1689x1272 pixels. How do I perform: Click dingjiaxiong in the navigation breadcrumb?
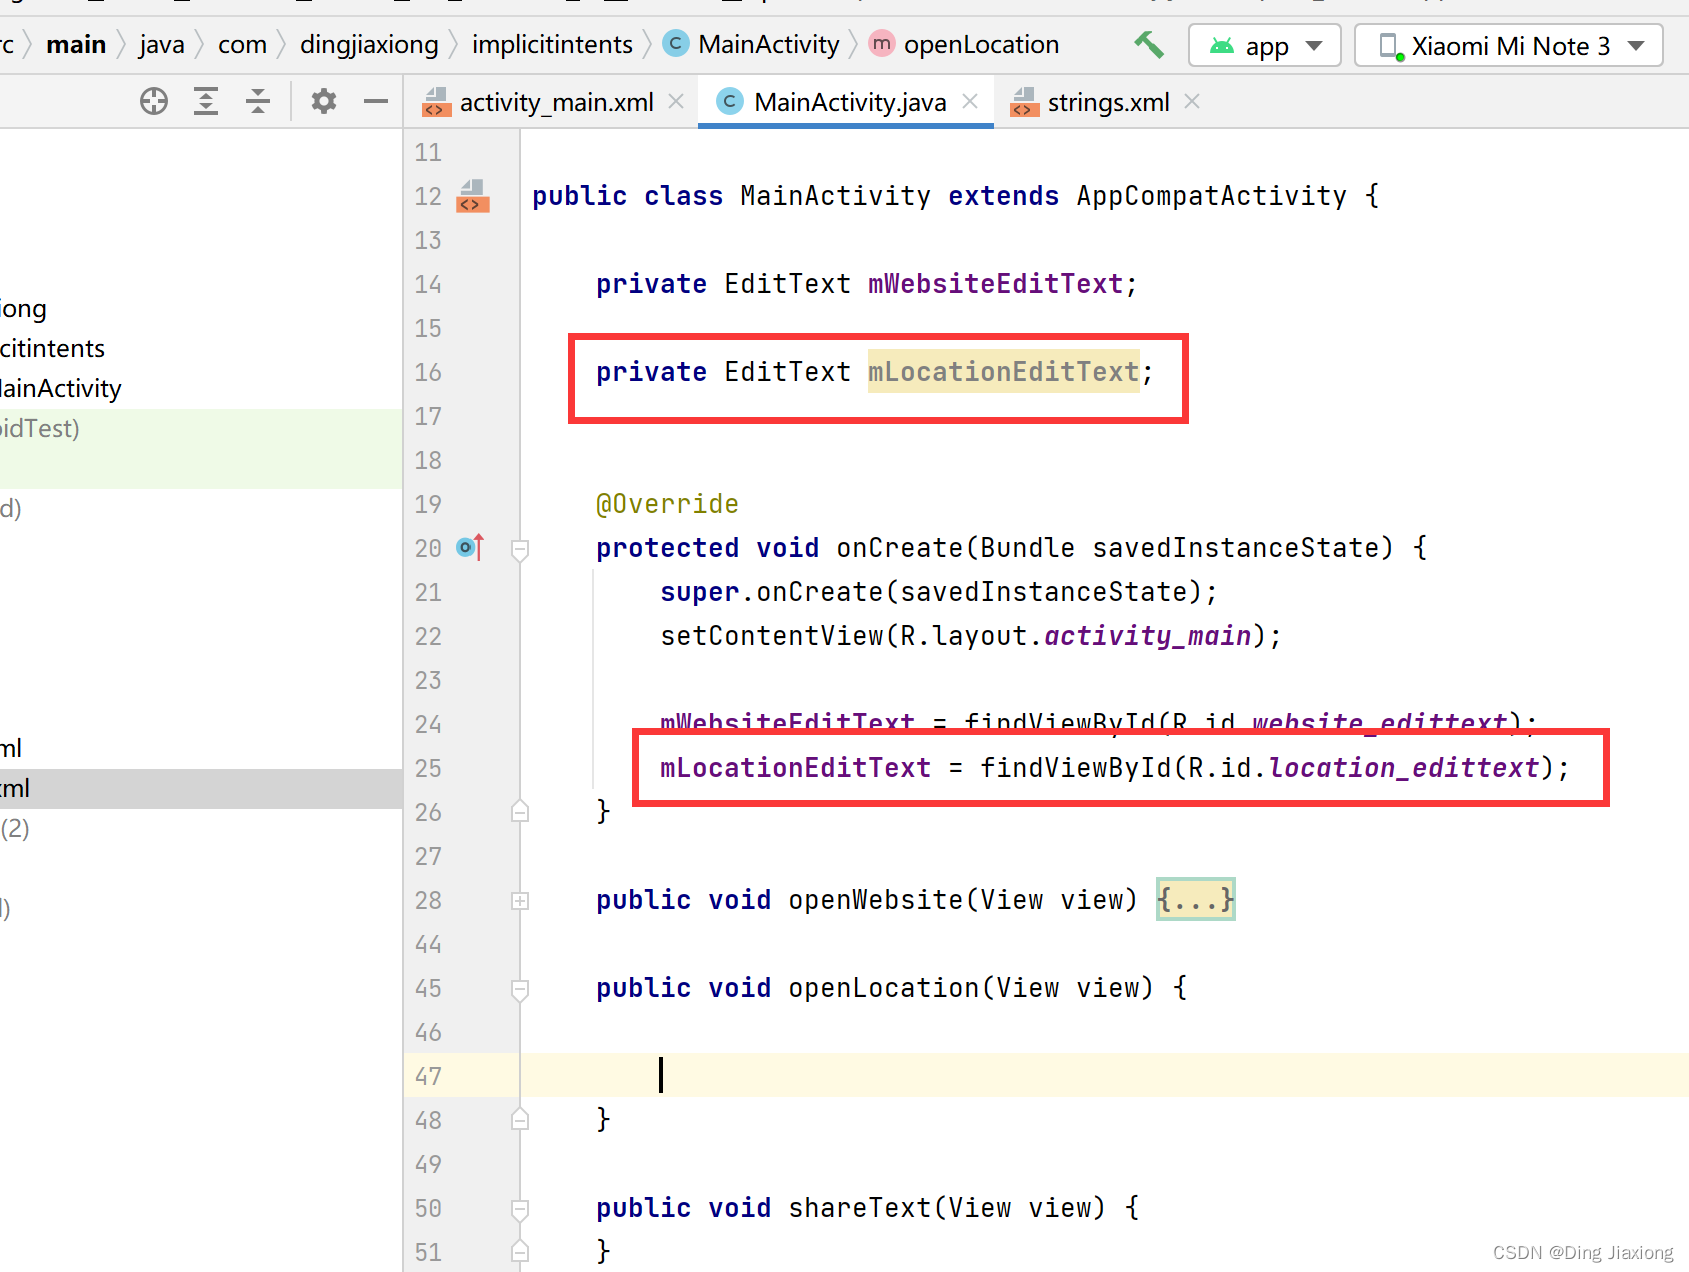(368, 44)
